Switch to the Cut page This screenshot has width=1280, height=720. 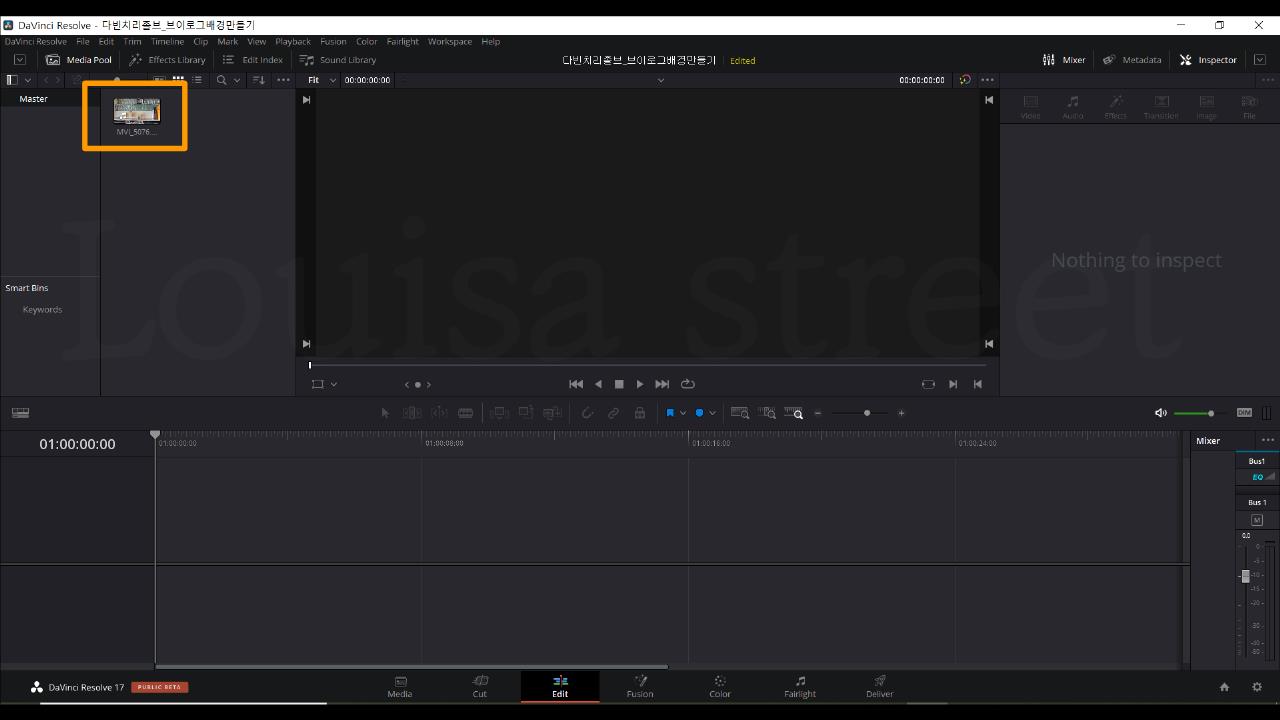[480, 686]
